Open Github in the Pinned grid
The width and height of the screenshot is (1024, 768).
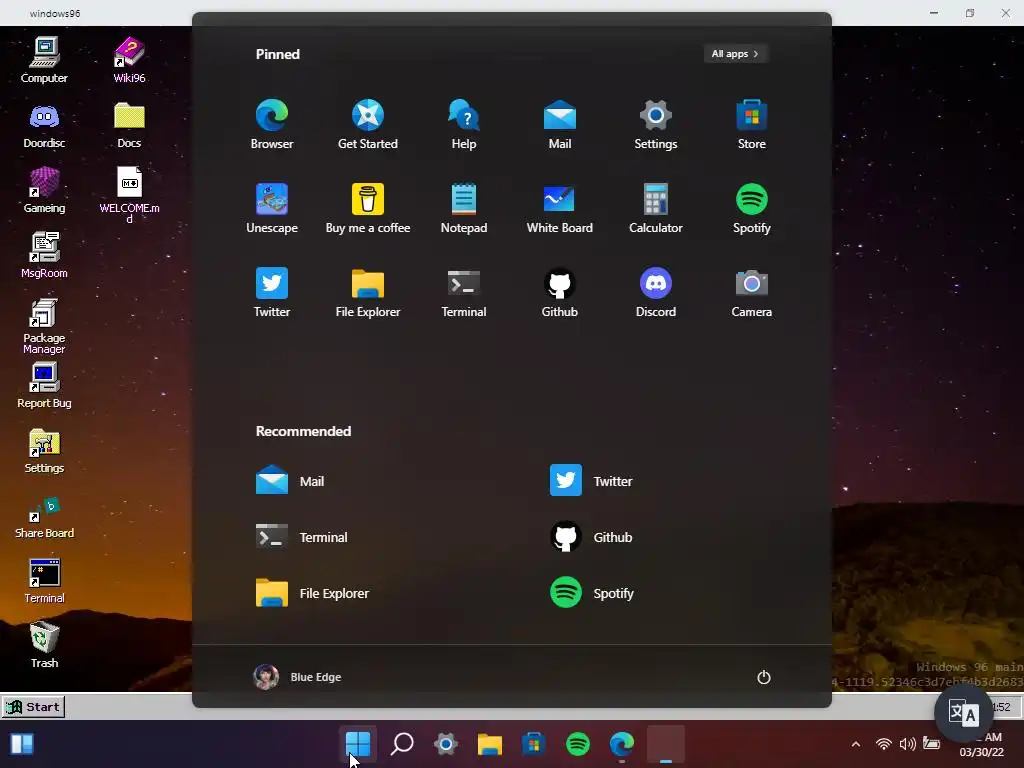(560, 293)
